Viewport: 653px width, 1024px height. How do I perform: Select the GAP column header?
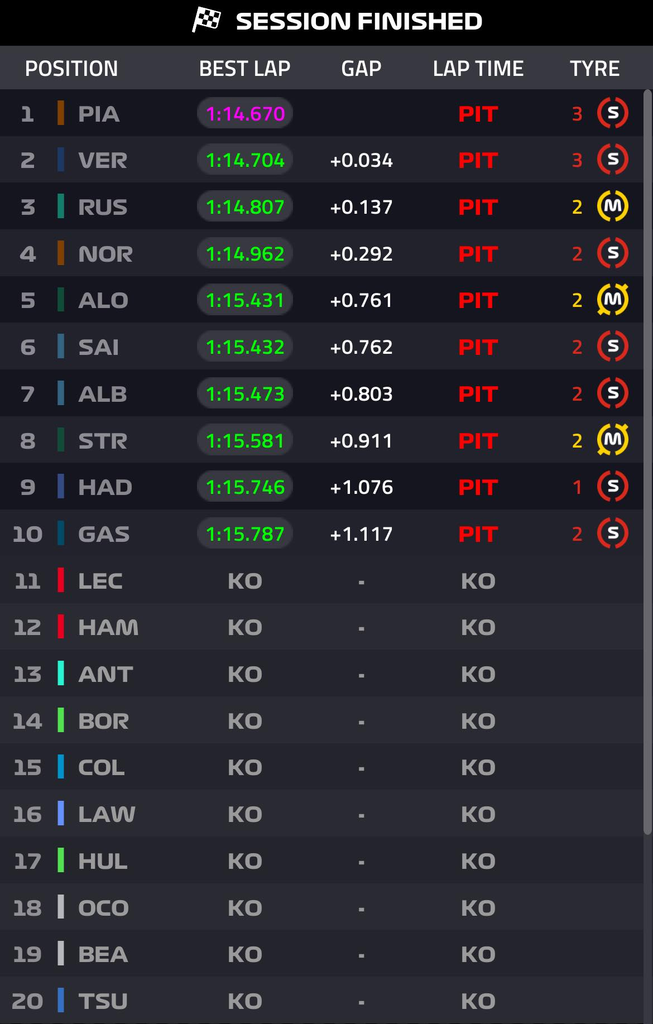click(361, 69)
